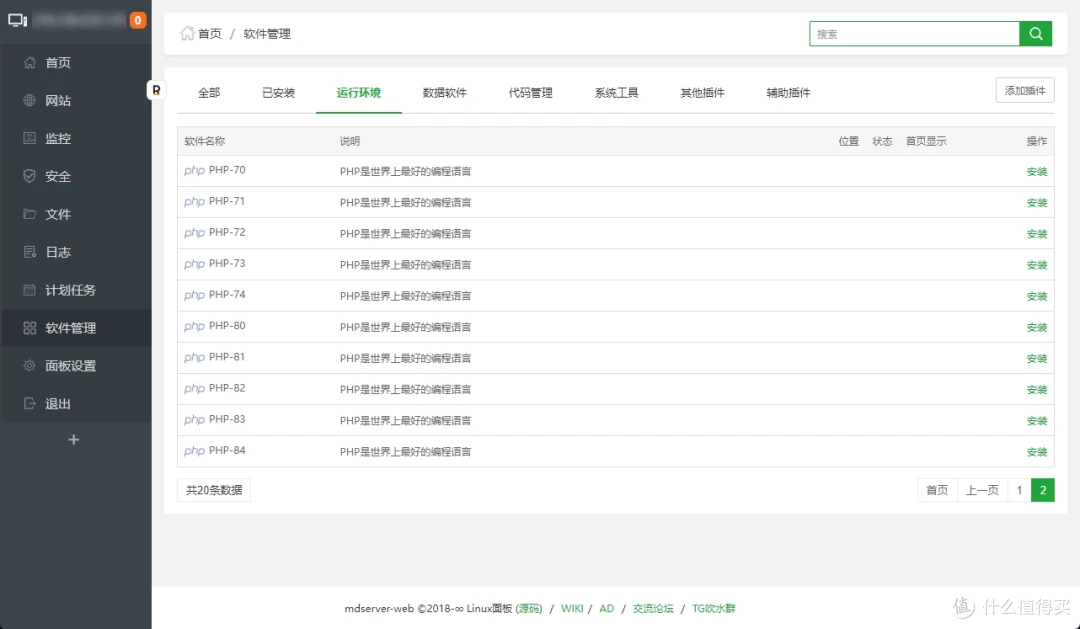View logs via the 日志 sidebar icon
The height and width of the screenshot is (629, 1080).
point(57,252)
